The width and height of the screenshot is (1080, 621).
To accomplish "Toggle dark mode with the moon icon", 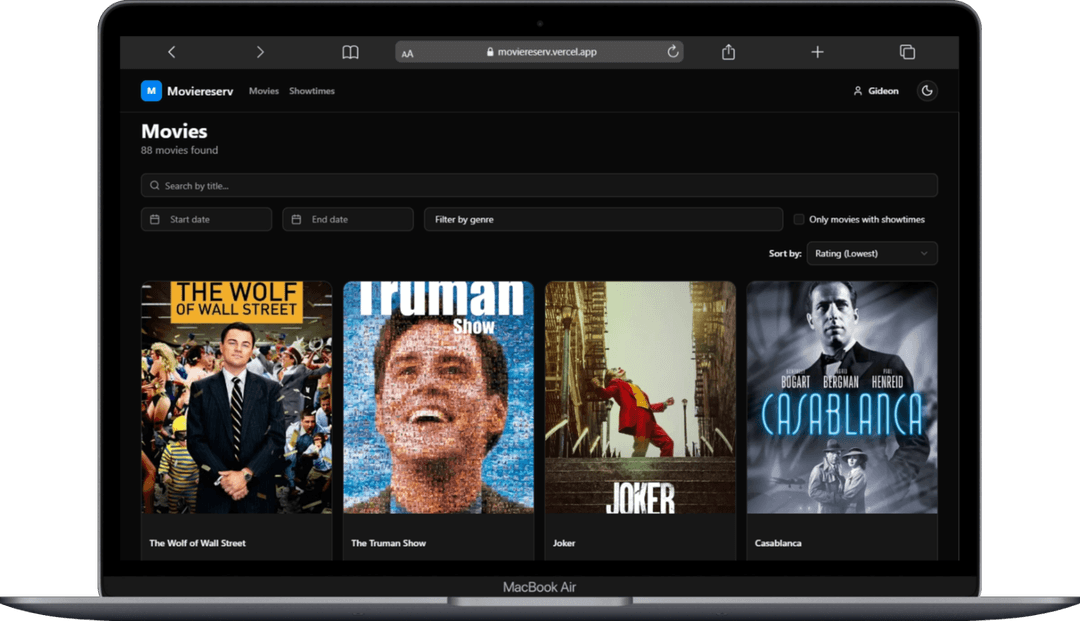I will [x=927, y=91].
